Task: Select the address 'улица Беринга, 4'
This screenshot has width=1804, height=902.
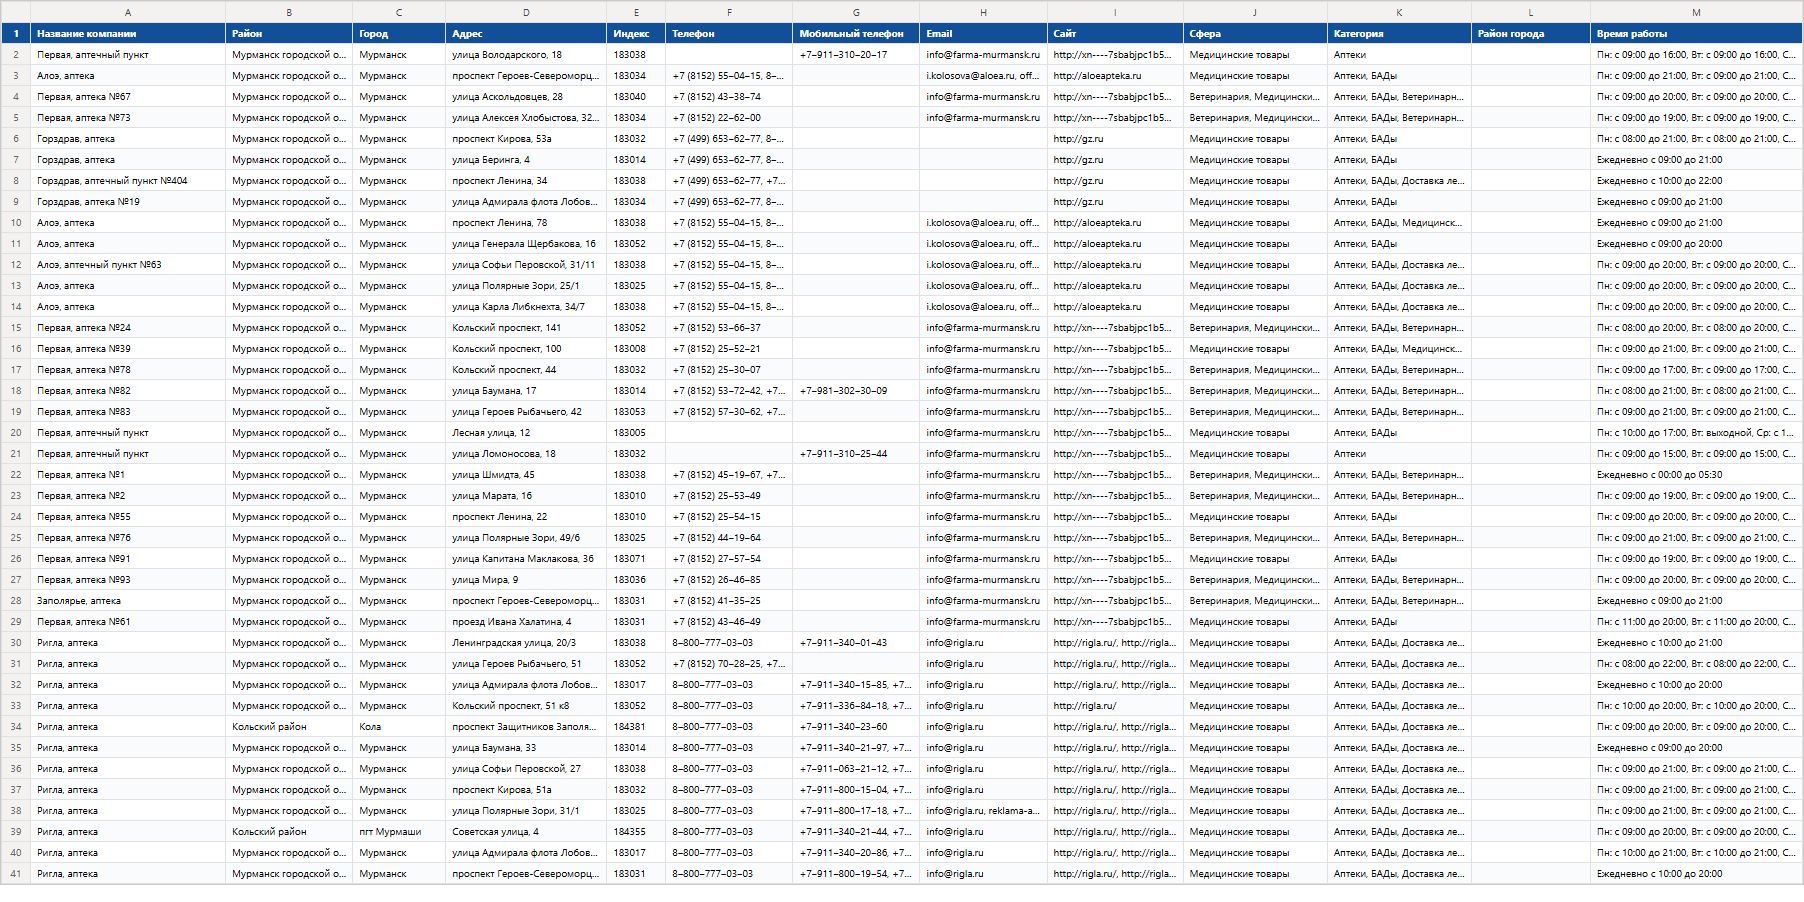Action: 526,160
